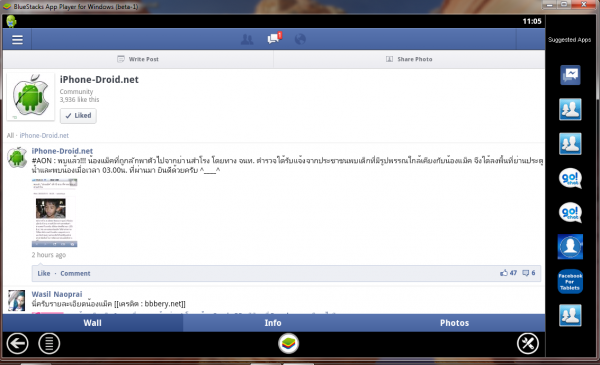Image resolution: width=600 pixels, height=365 pixels.
Task: Select the Wall tab
Action: (93, 323)
